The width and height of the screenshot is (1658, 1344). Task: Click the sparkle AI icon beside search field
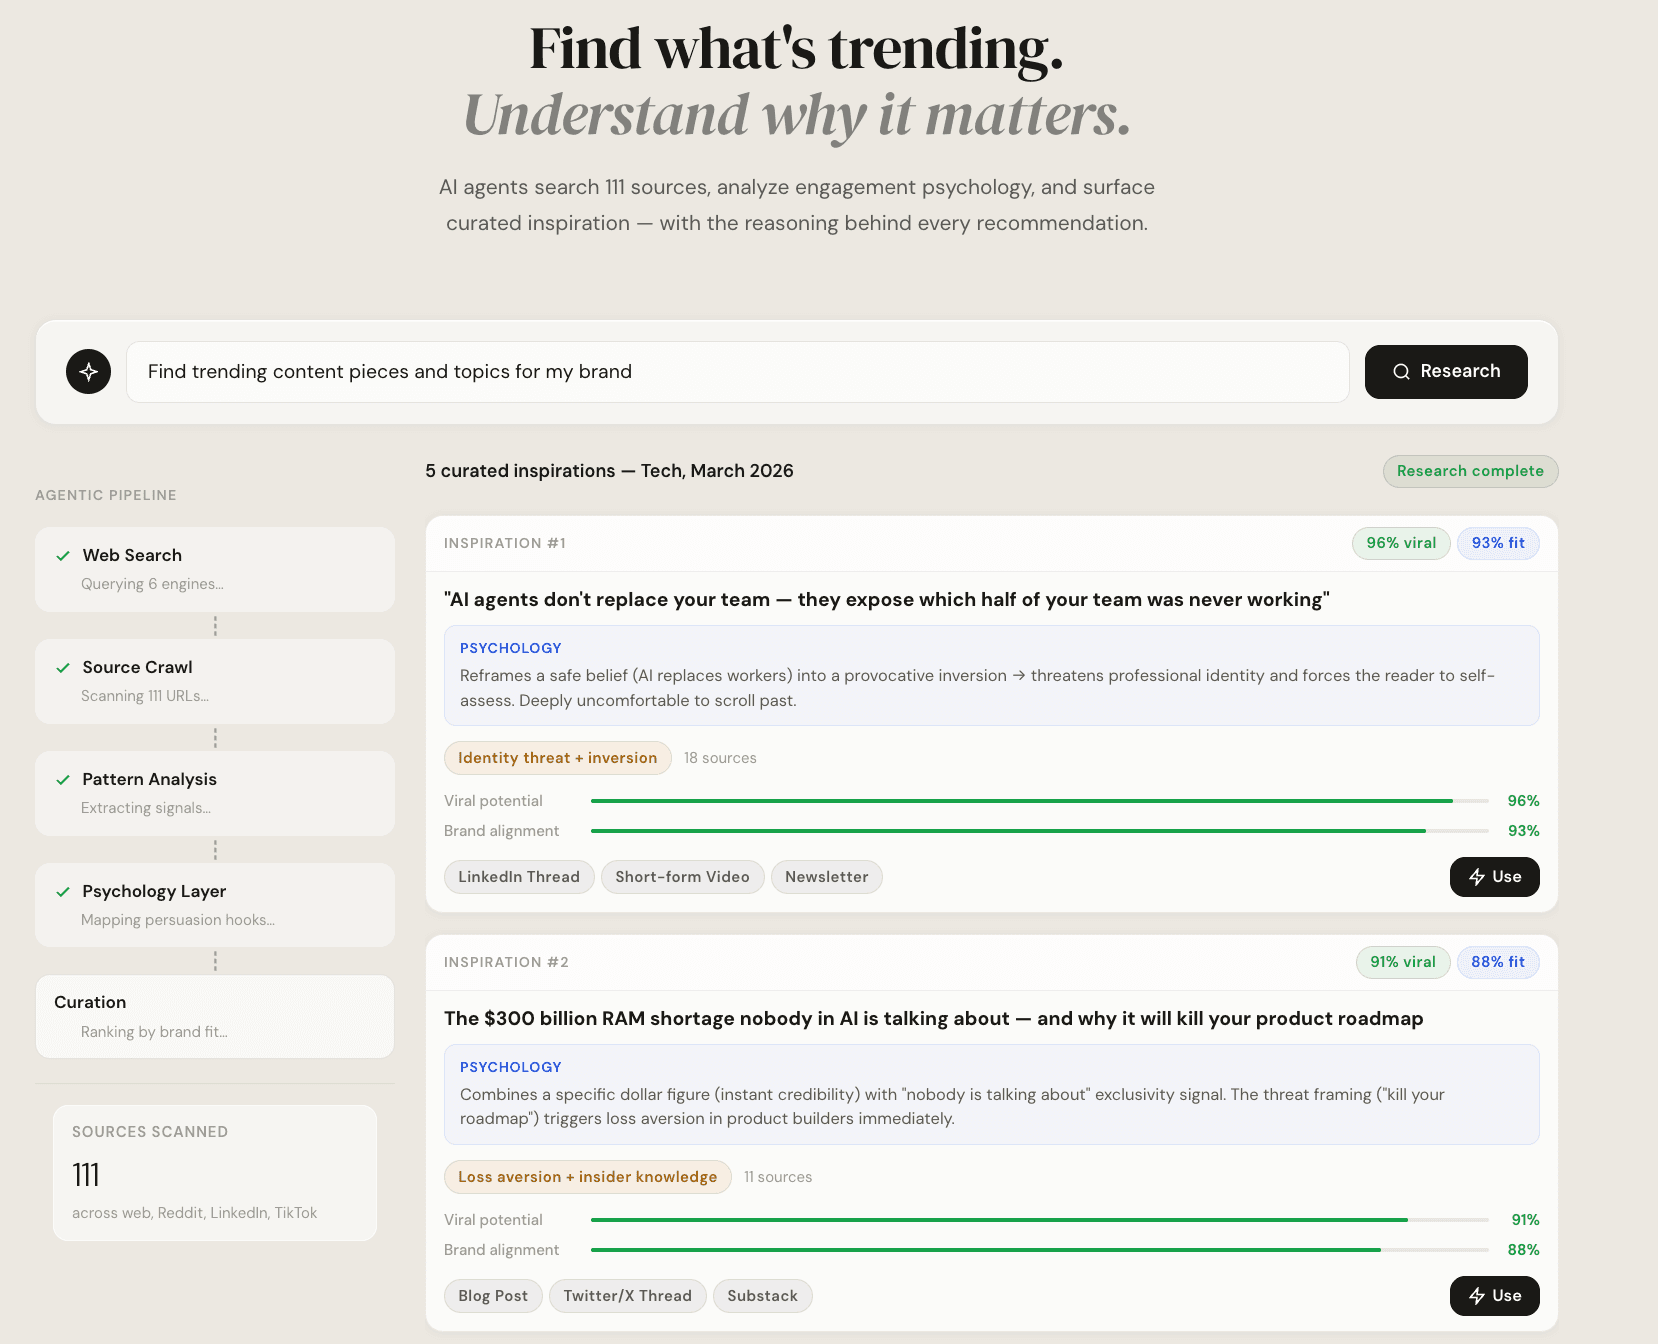pyautogui.click(x=88, y=372)
